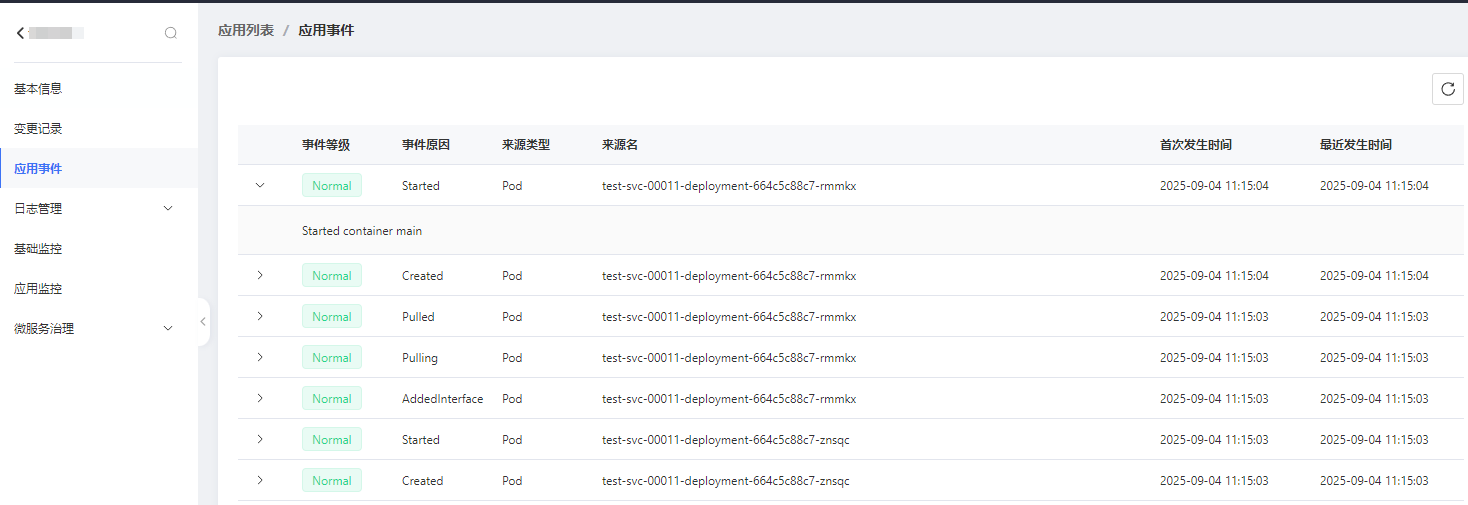Click the search icon in the sidebar header
Viewport: 1468px width, 505px height.
171,33
